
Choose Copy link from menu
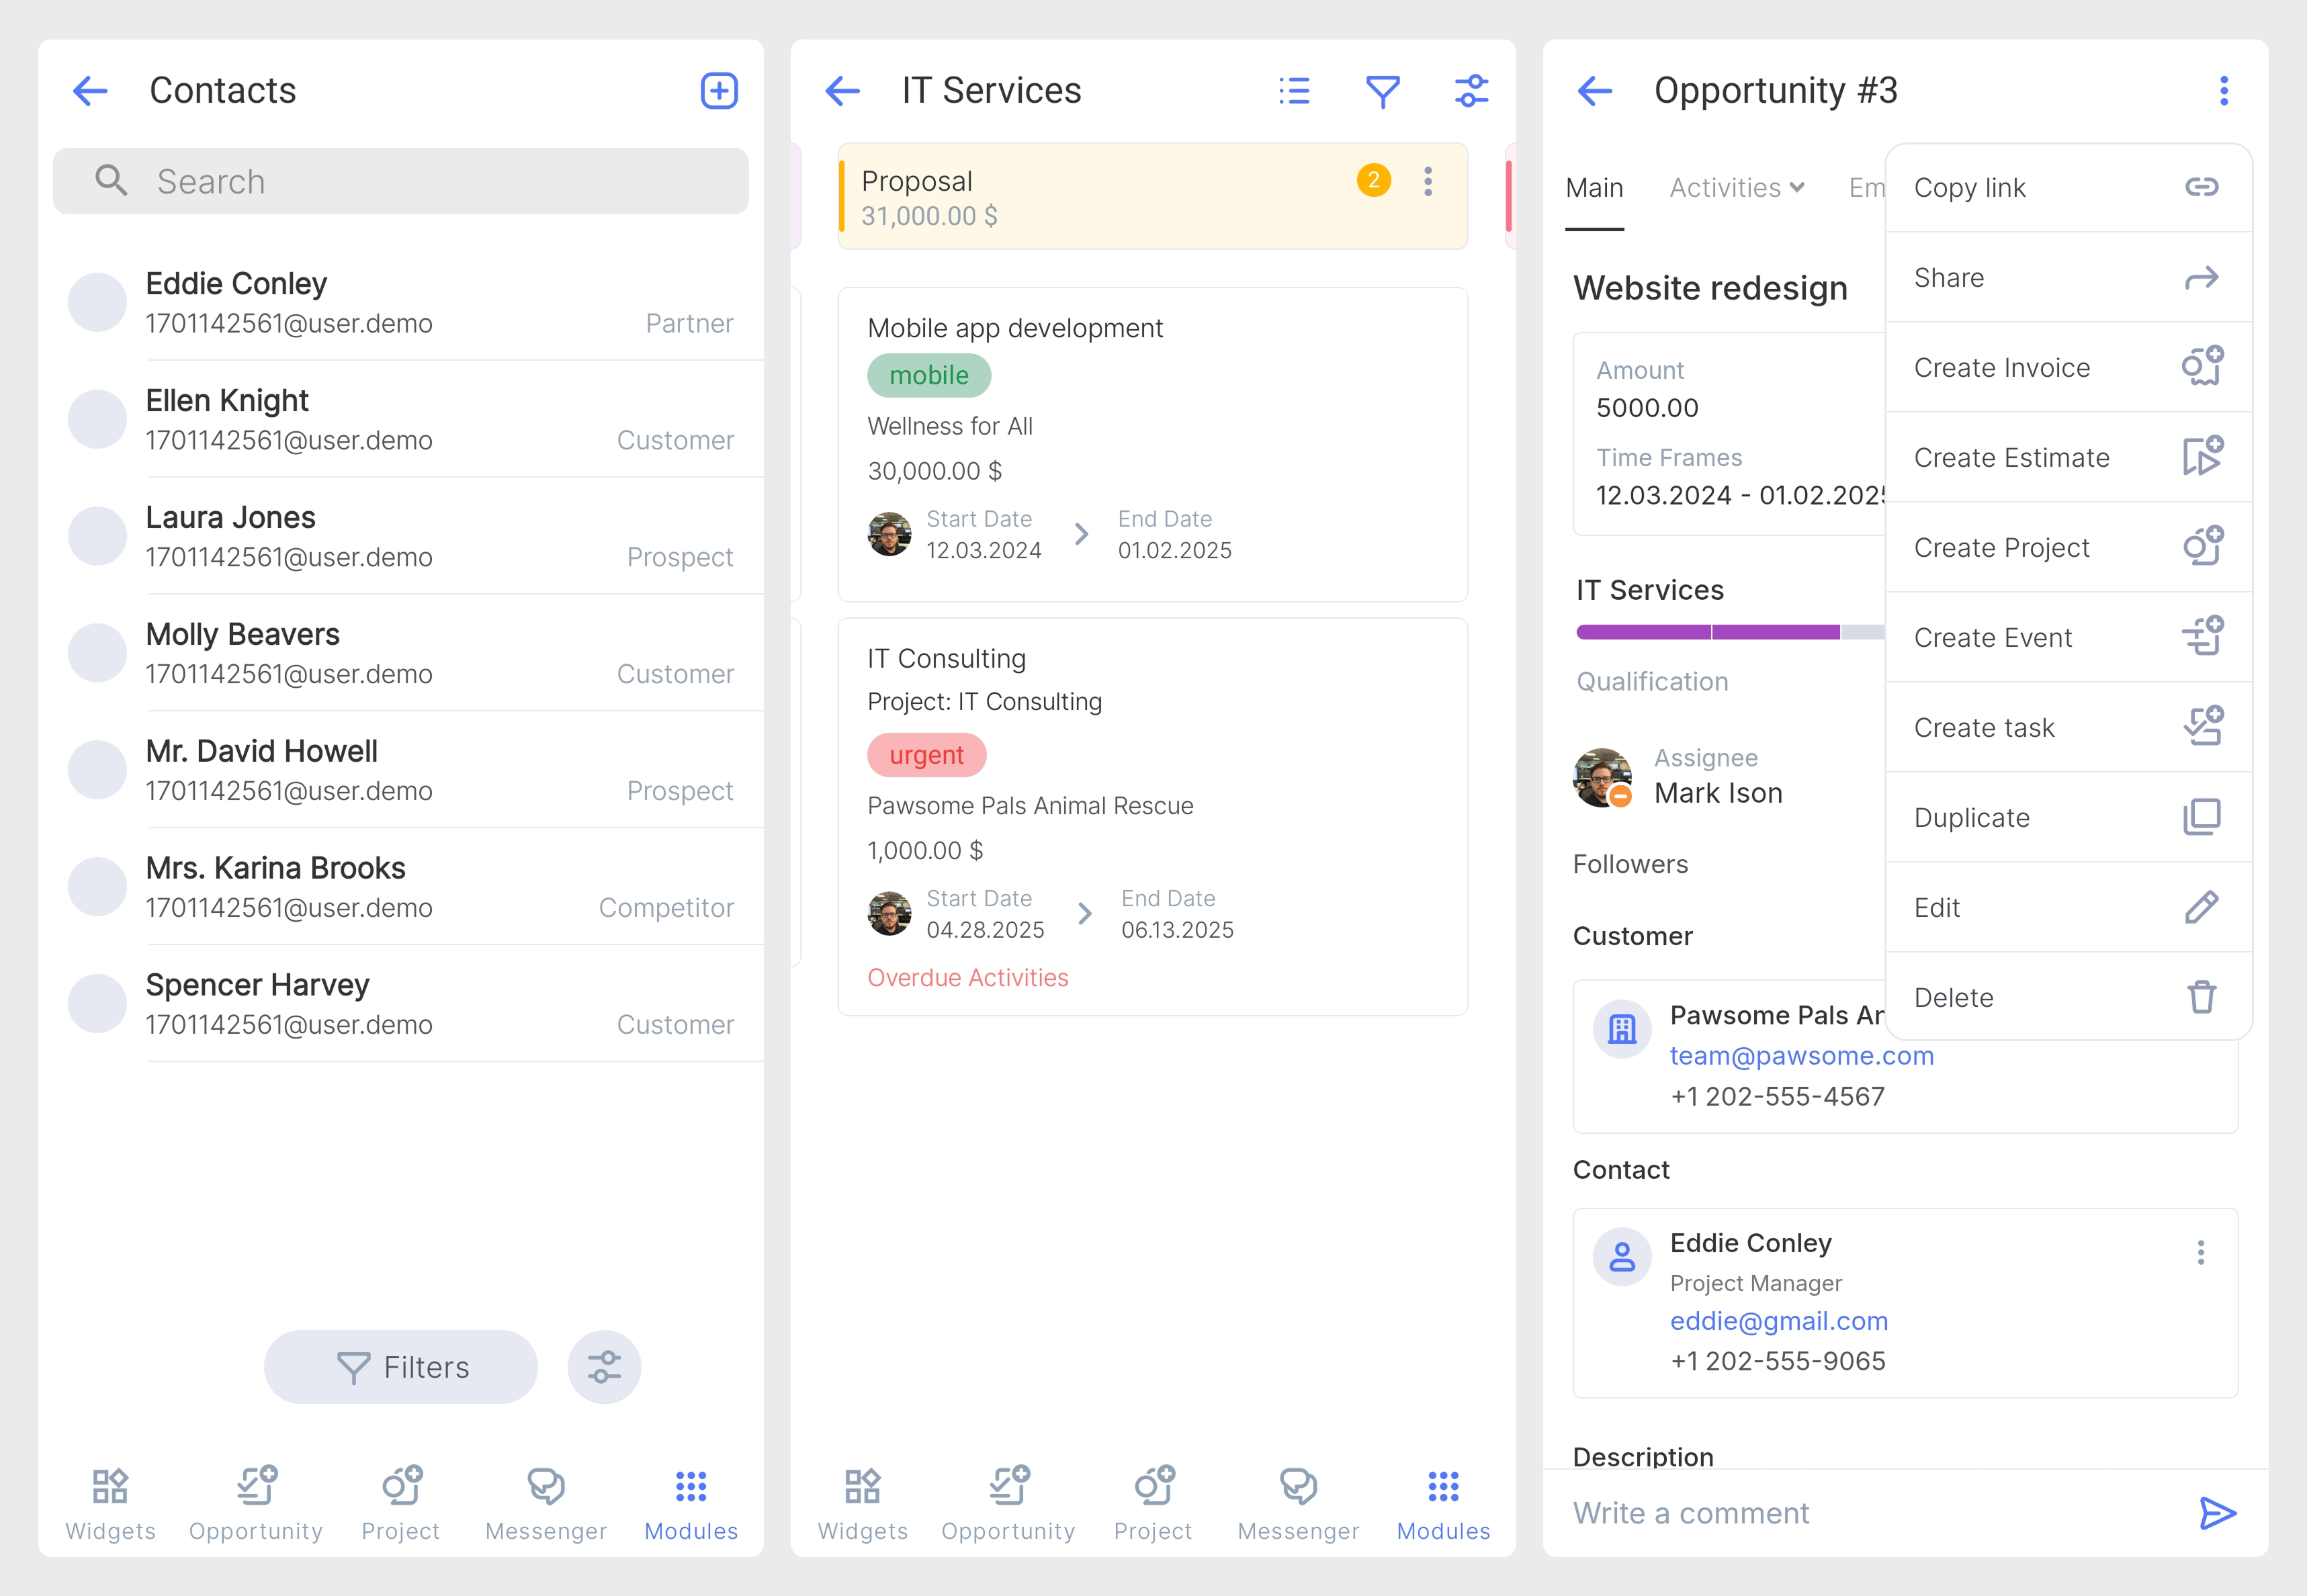(2068, 188)
